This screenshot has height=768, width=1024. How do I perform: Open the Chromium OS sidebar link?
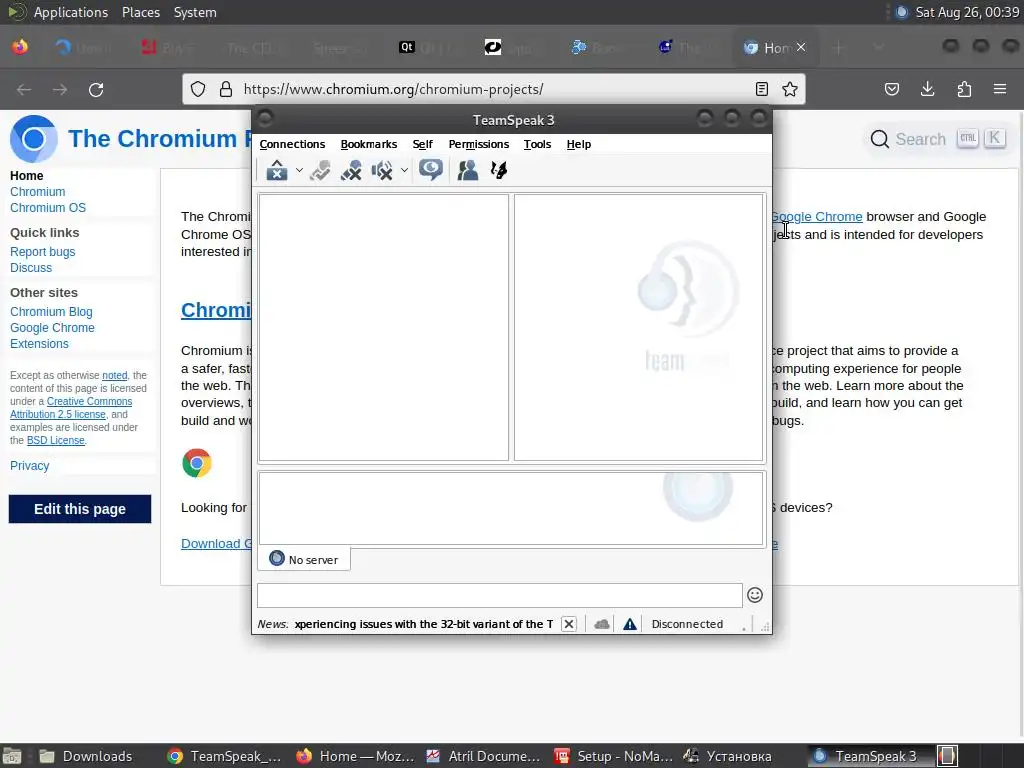[48, 208]
